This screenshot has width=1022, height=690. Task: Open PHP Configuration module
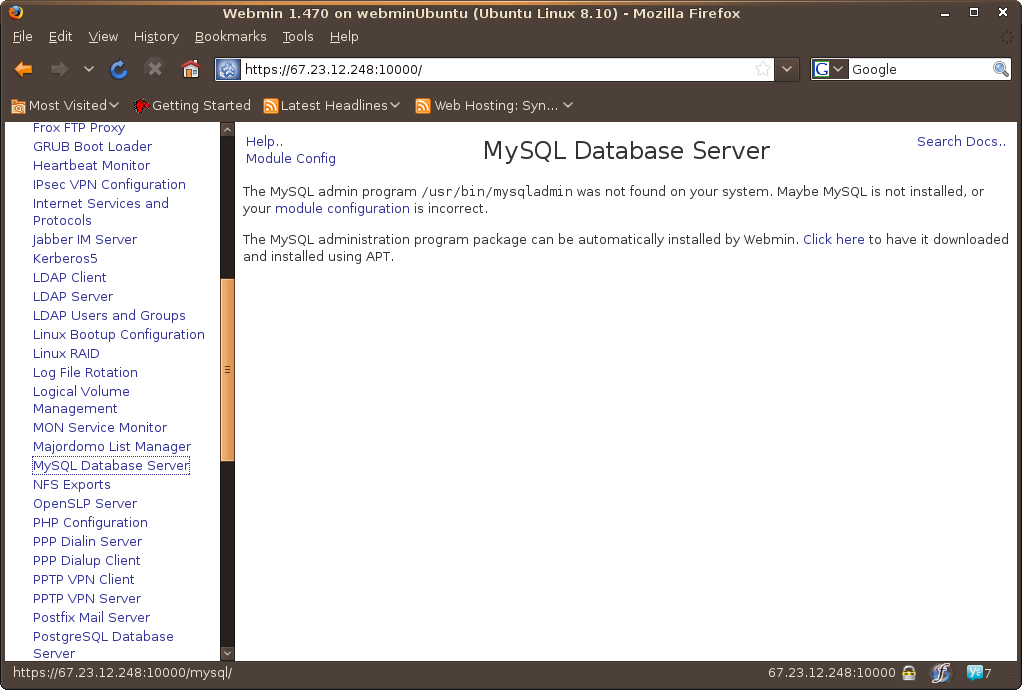(x=90, y=522)
